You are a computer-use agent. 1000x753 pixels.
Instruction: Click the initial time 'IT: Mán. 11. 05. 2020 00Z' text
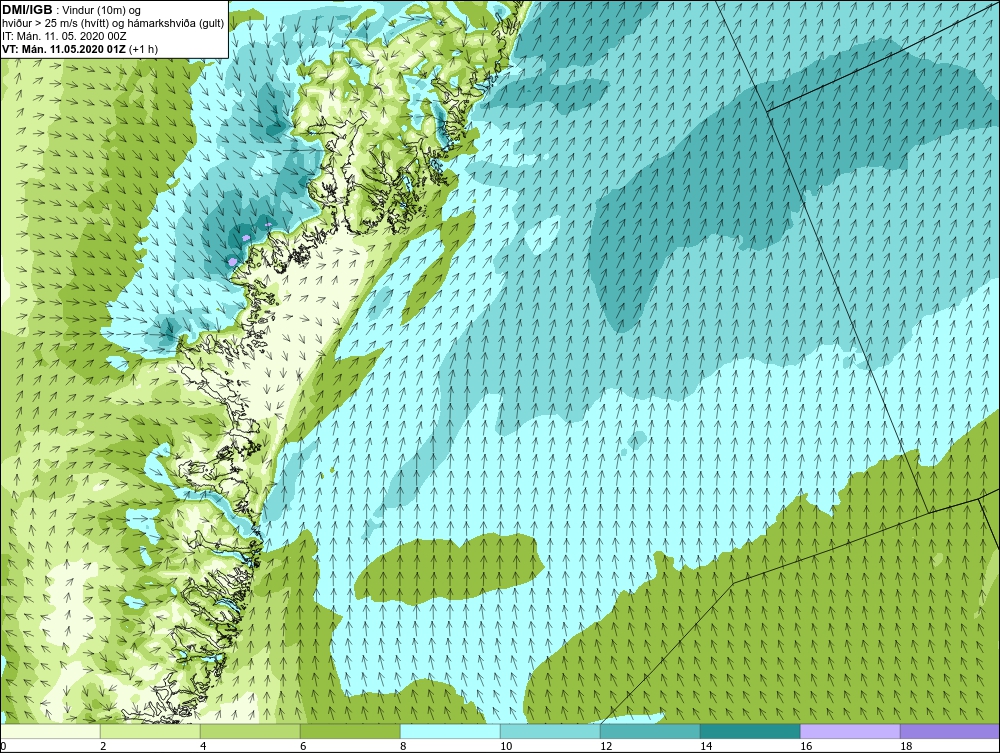point(64,36)
